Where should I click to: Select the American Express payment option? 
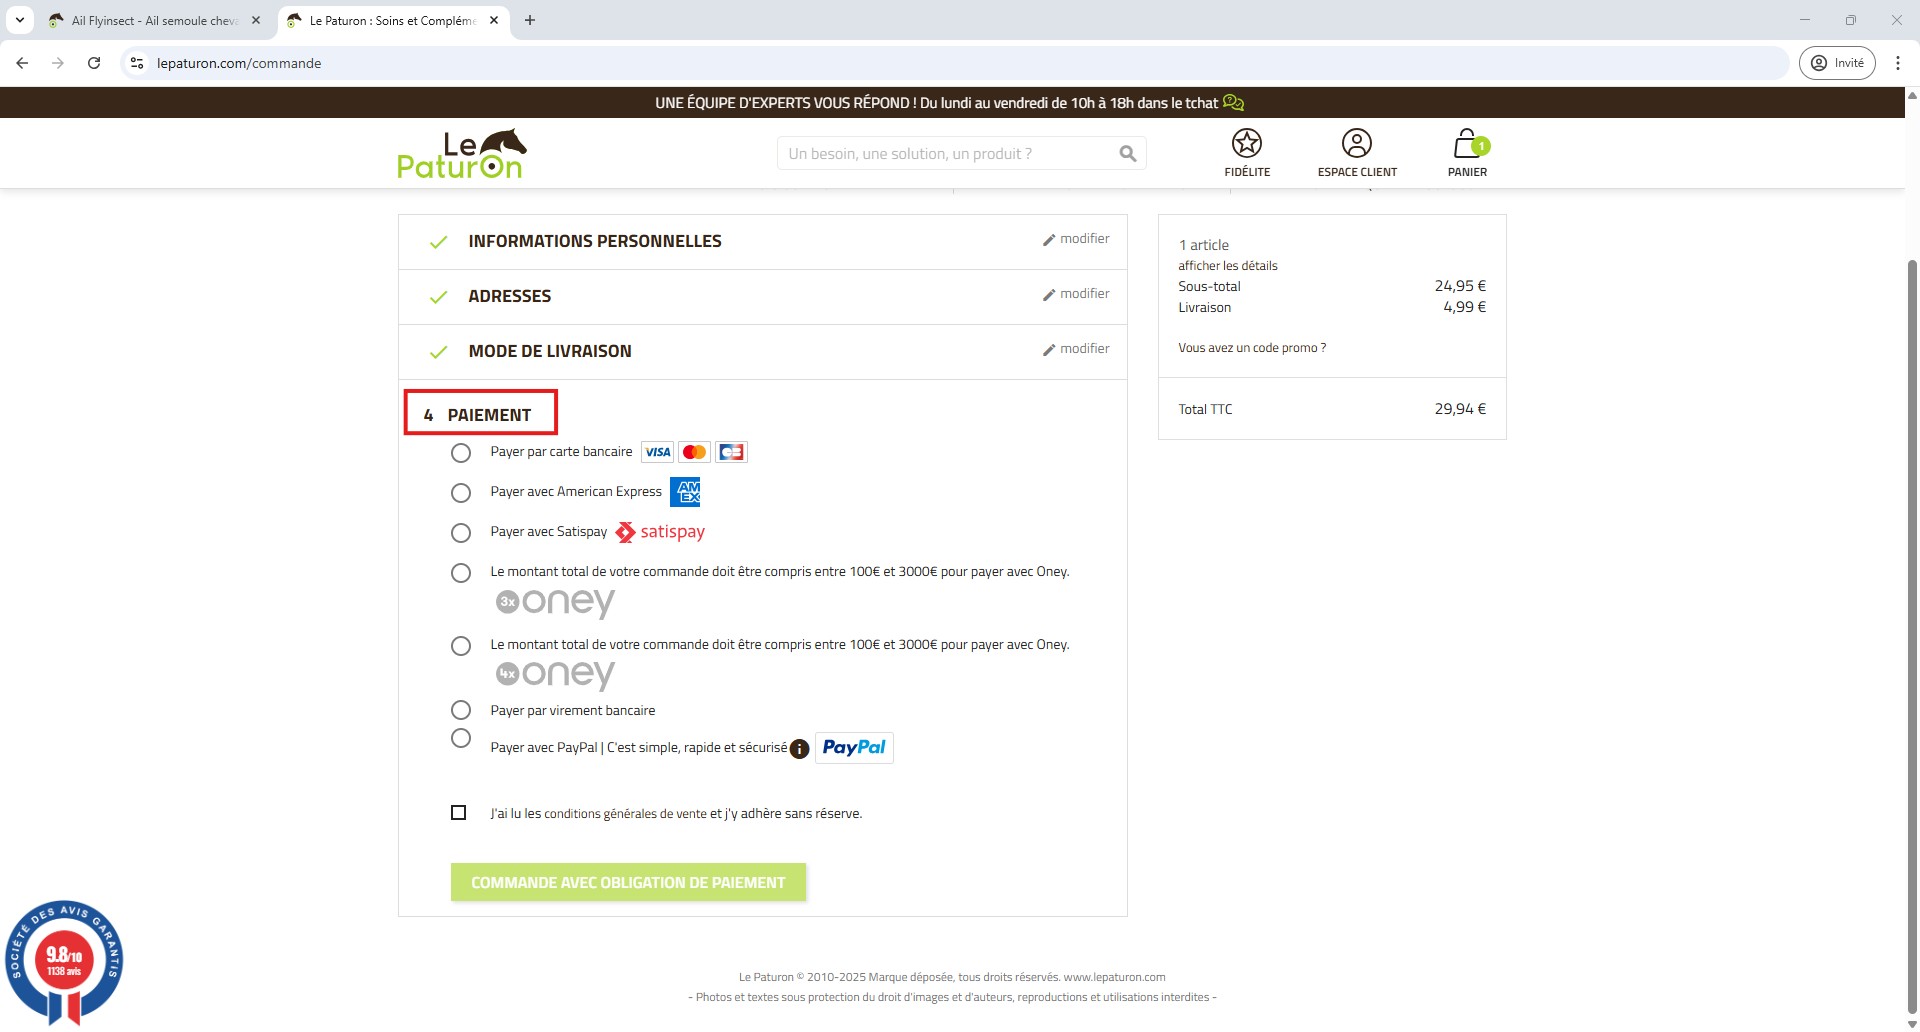coord(461,493)
